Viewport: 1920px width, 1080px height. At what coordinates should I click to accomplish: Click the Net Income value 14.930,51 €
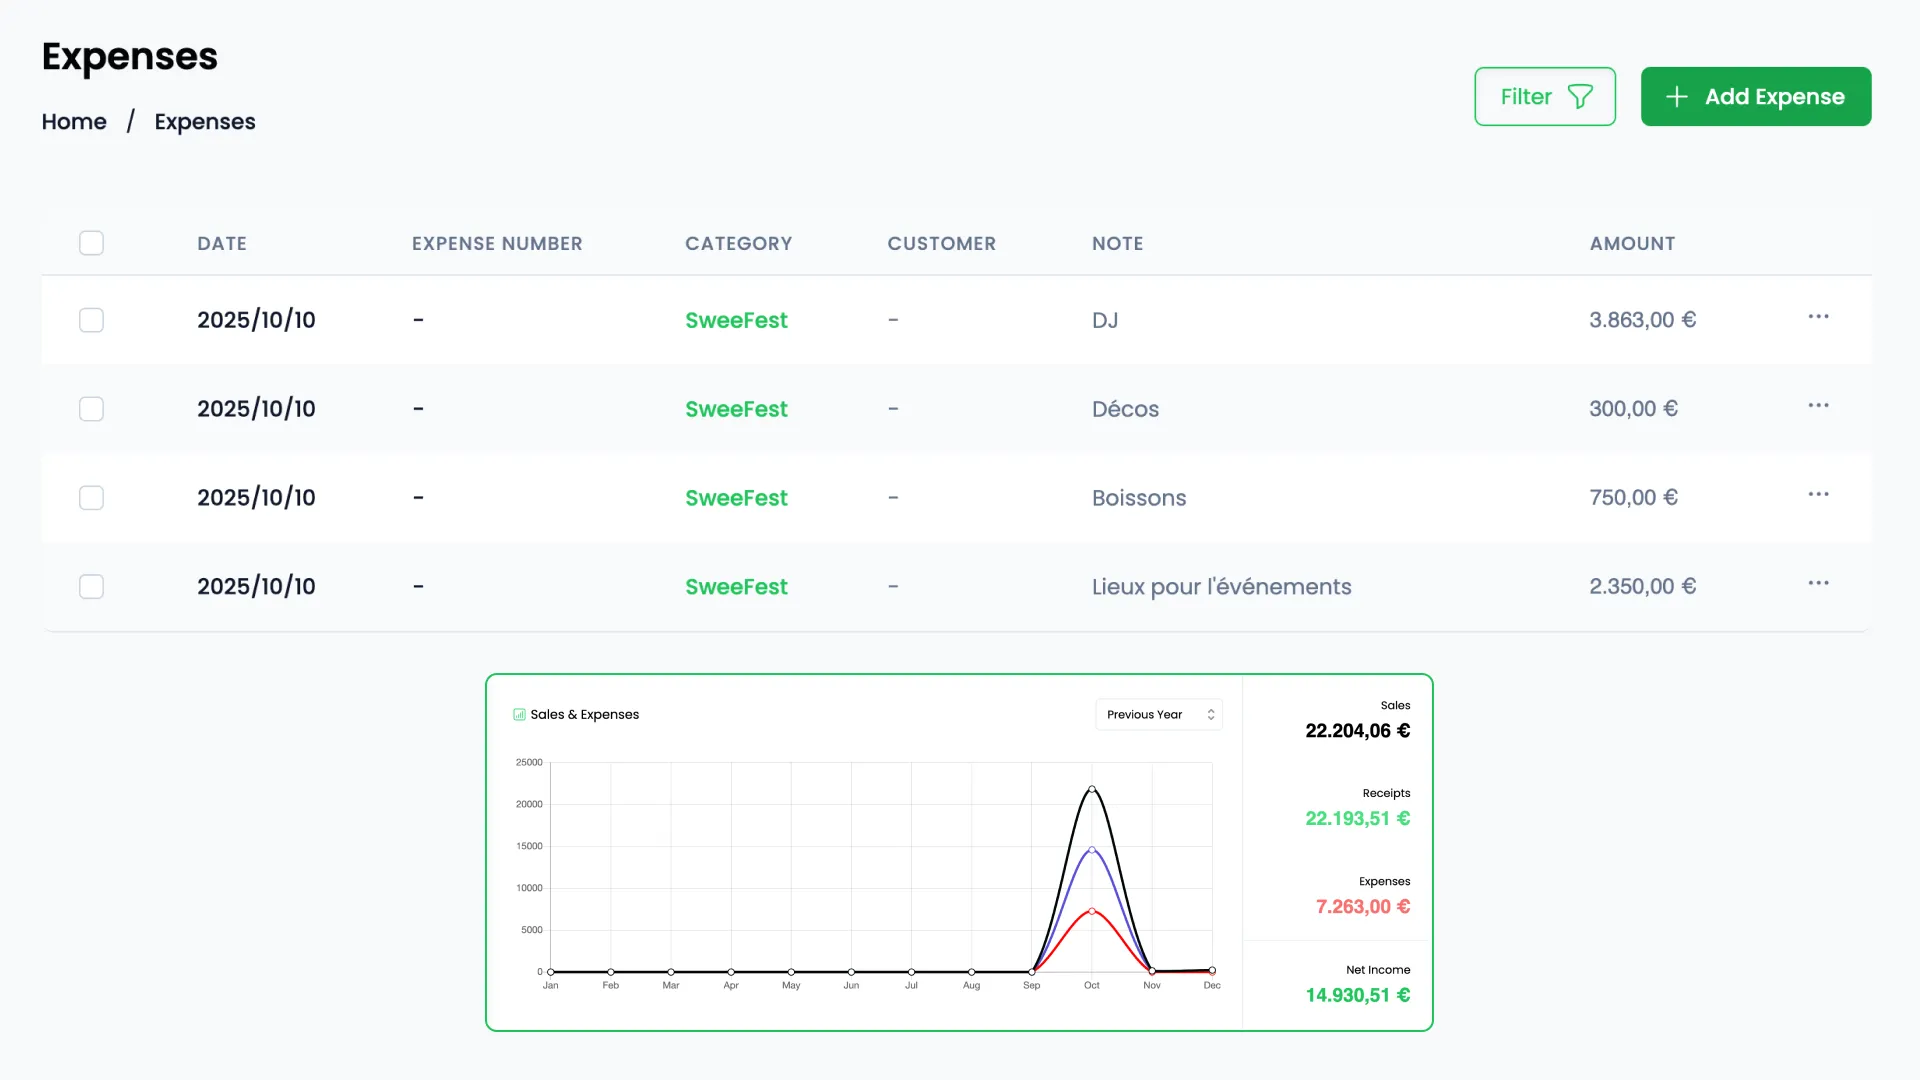(1356, 995)
